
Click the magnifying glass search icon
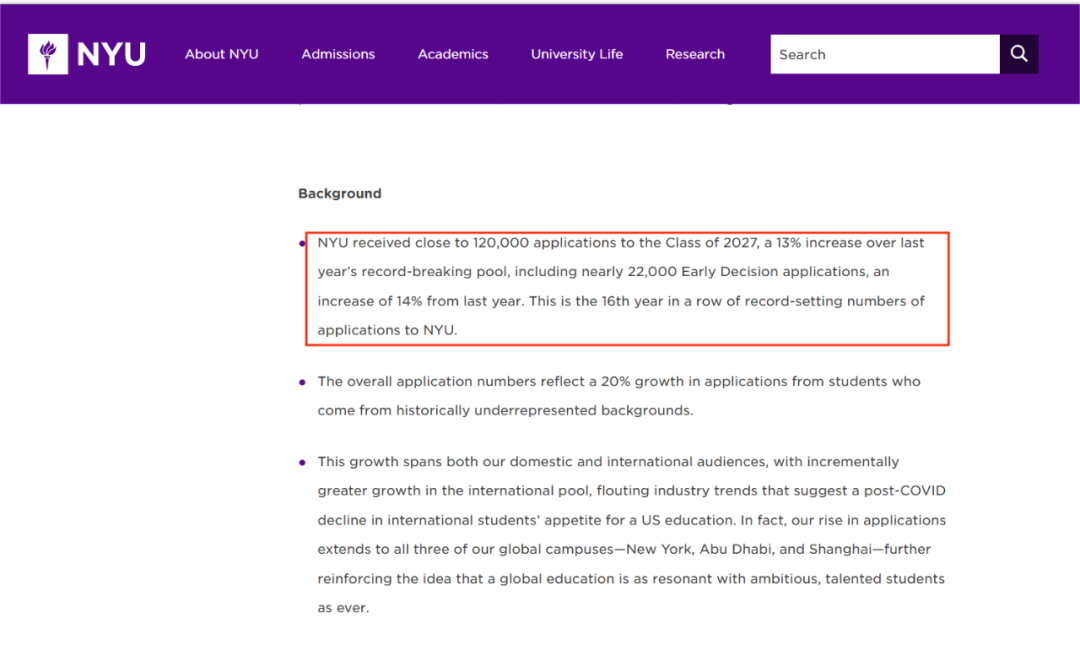[x=1019, y=54]
